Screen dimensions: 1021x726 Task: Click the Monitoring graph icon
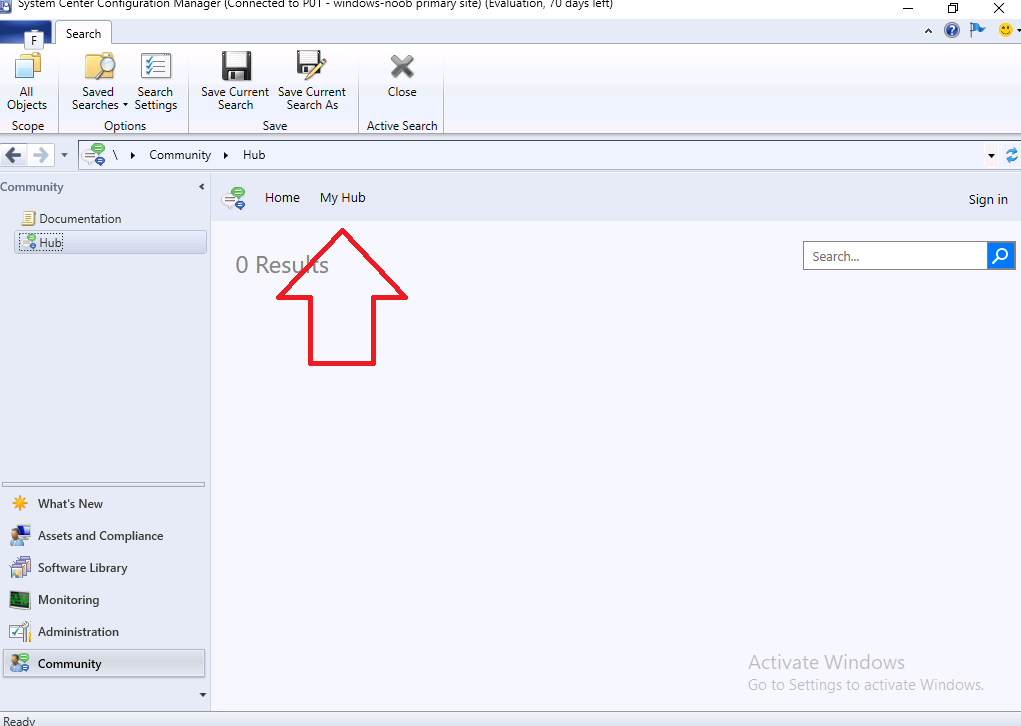pyautogui.click(x=20, y=599)
